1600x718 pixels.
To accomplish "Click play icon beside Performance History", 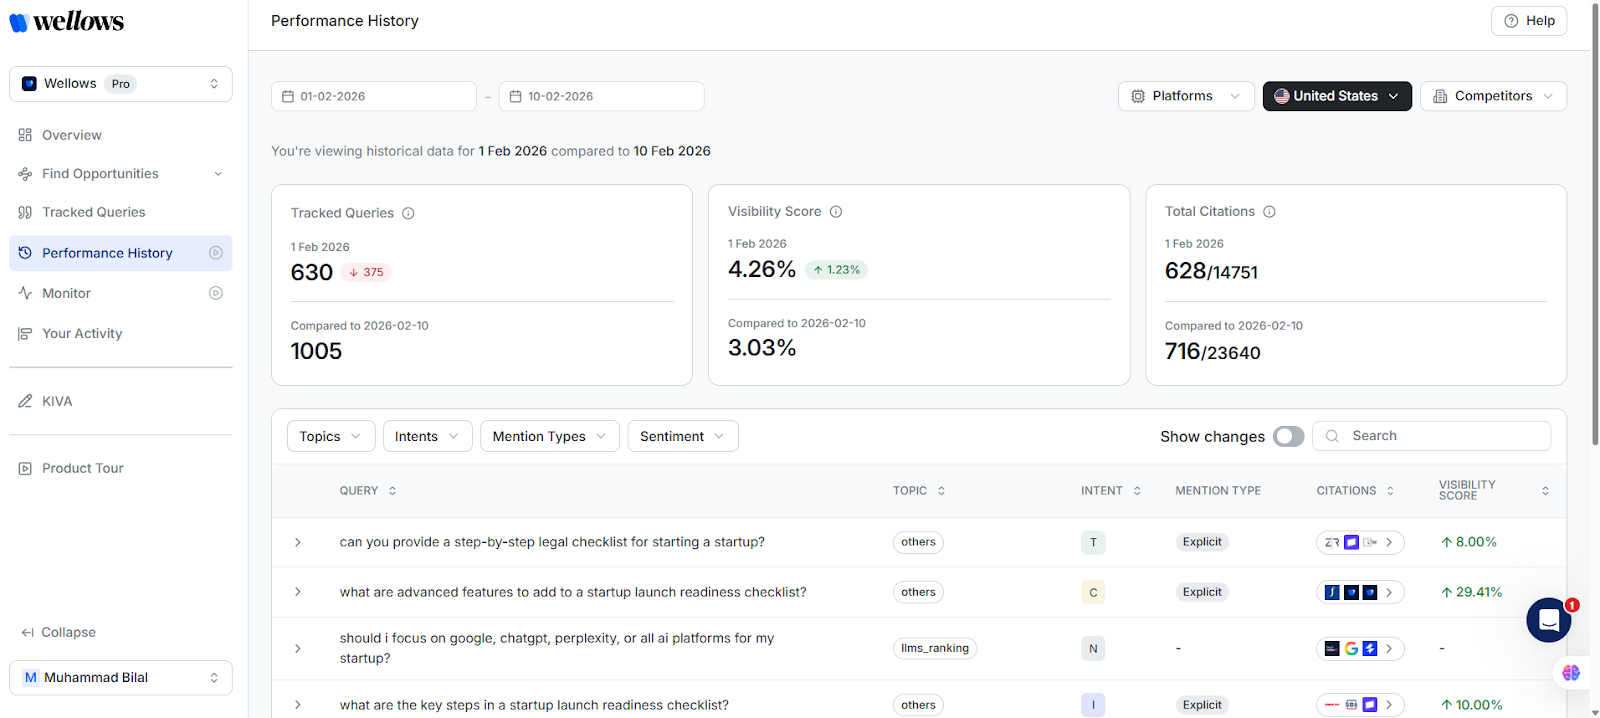I will click(x=215, y=253).
